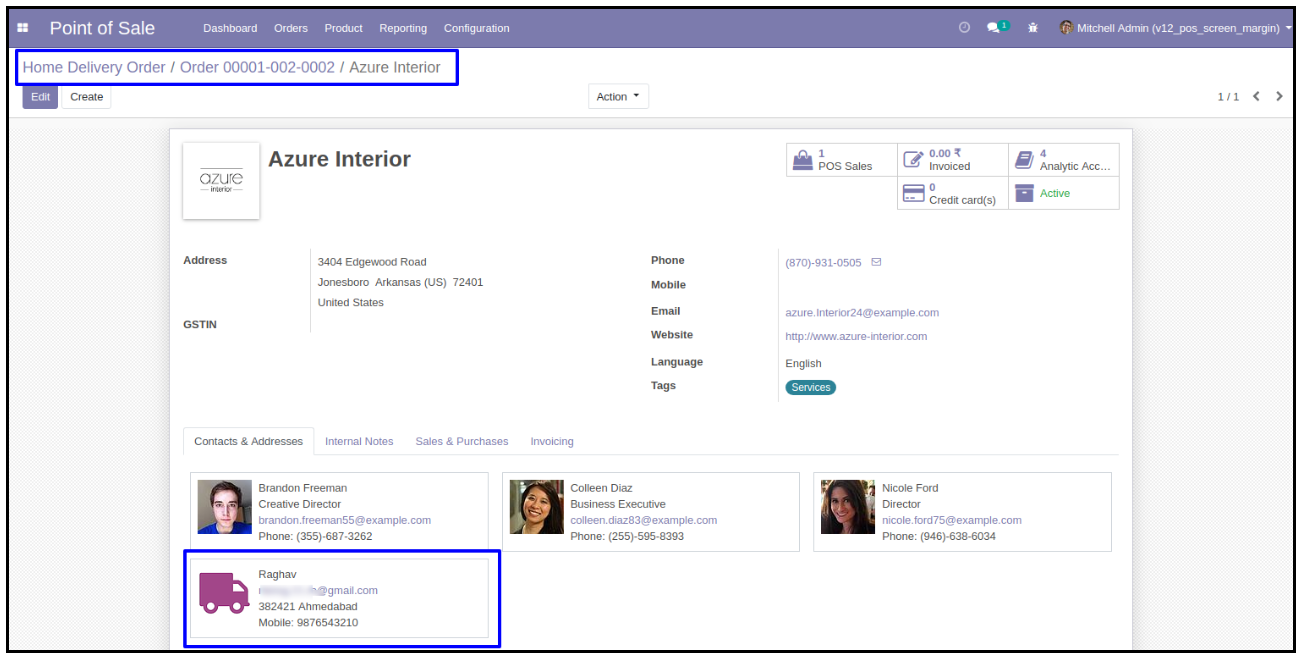Open the Analytic Accounts stat button
This screenshot has width=1305, height=657.
pos(1063,160)
